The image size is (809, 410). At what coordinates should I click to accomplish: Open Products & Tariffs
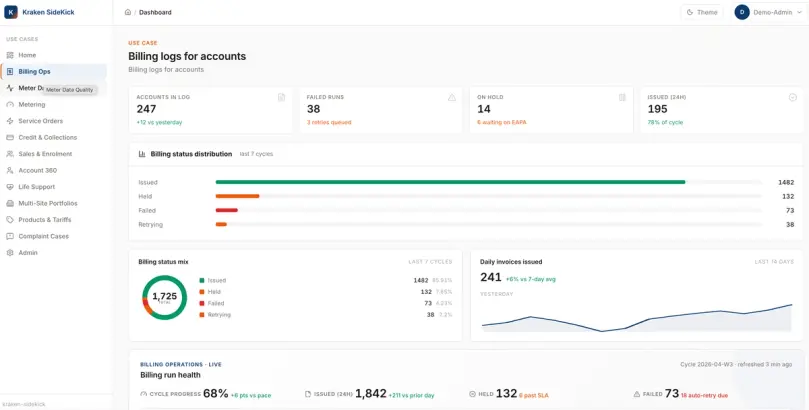click(54, 220)
